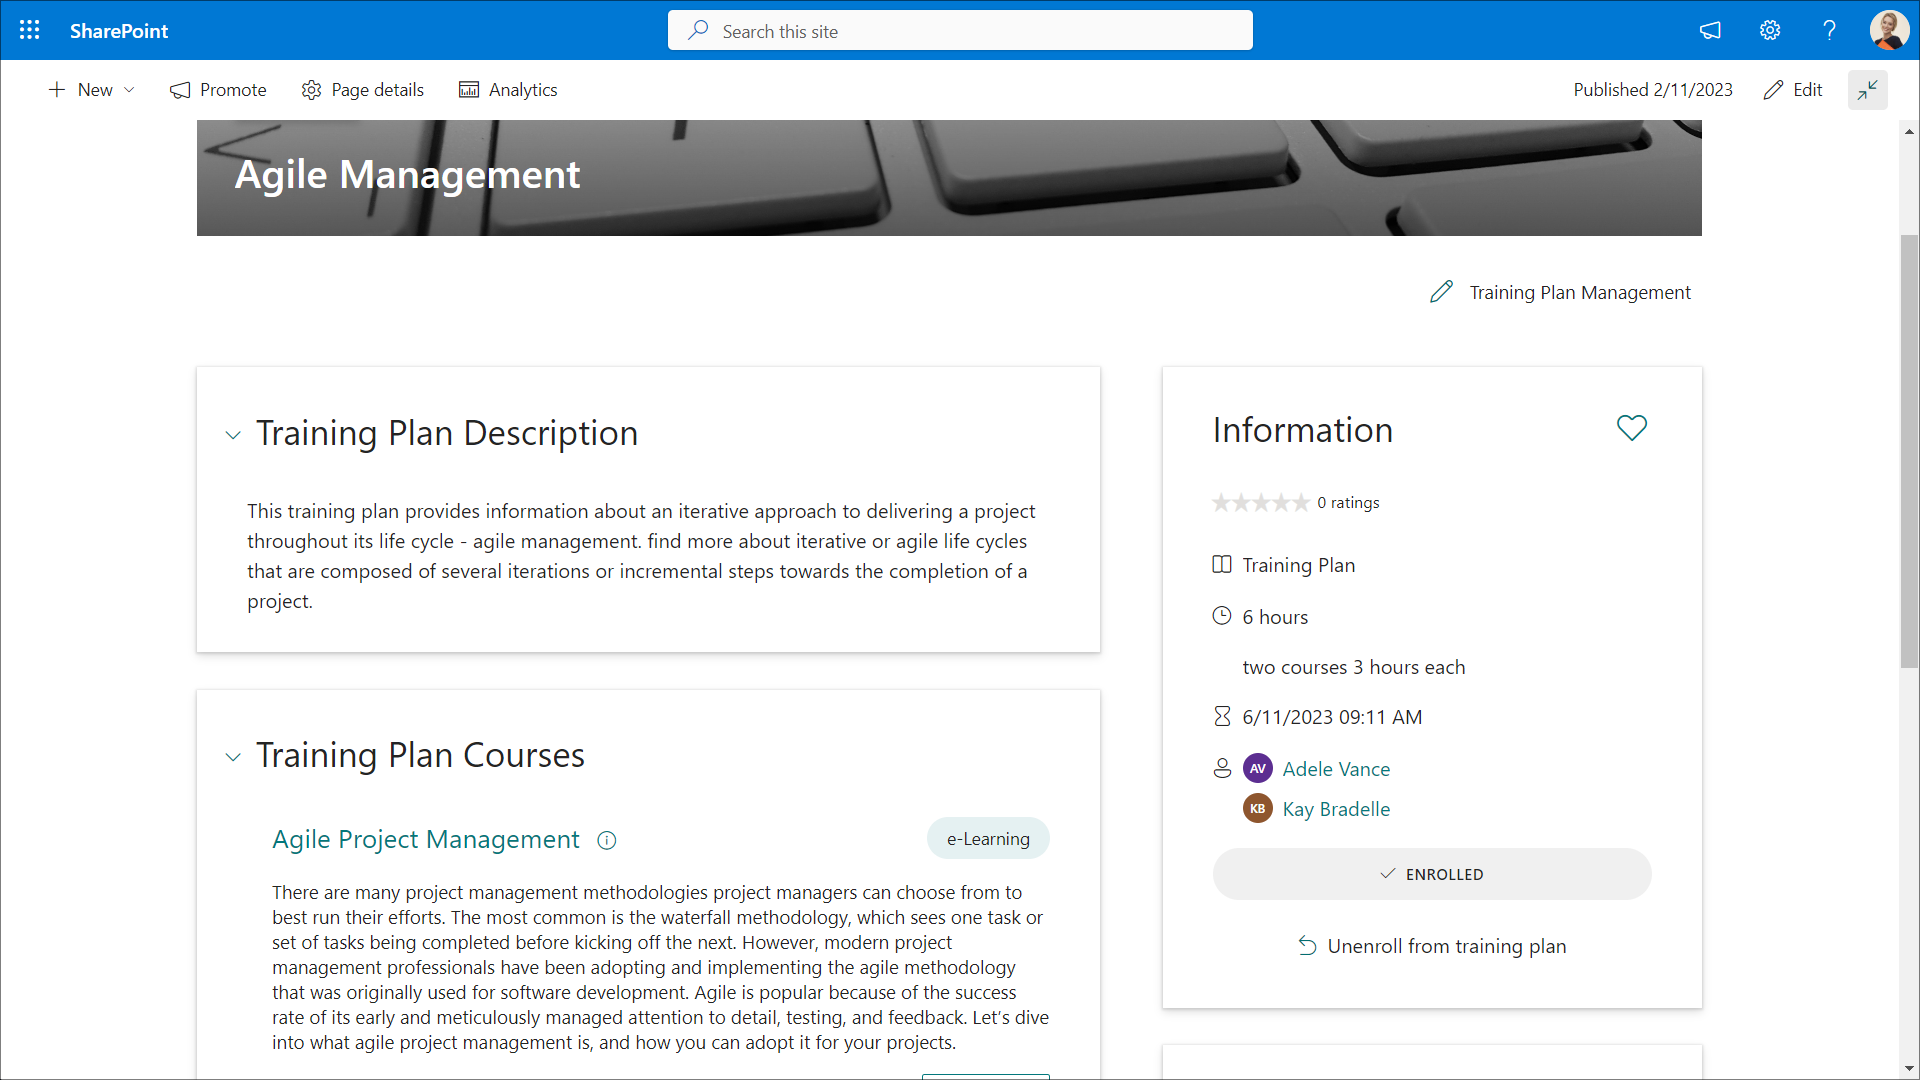Click the vertical scrollbar thumb

[1909, 450]
